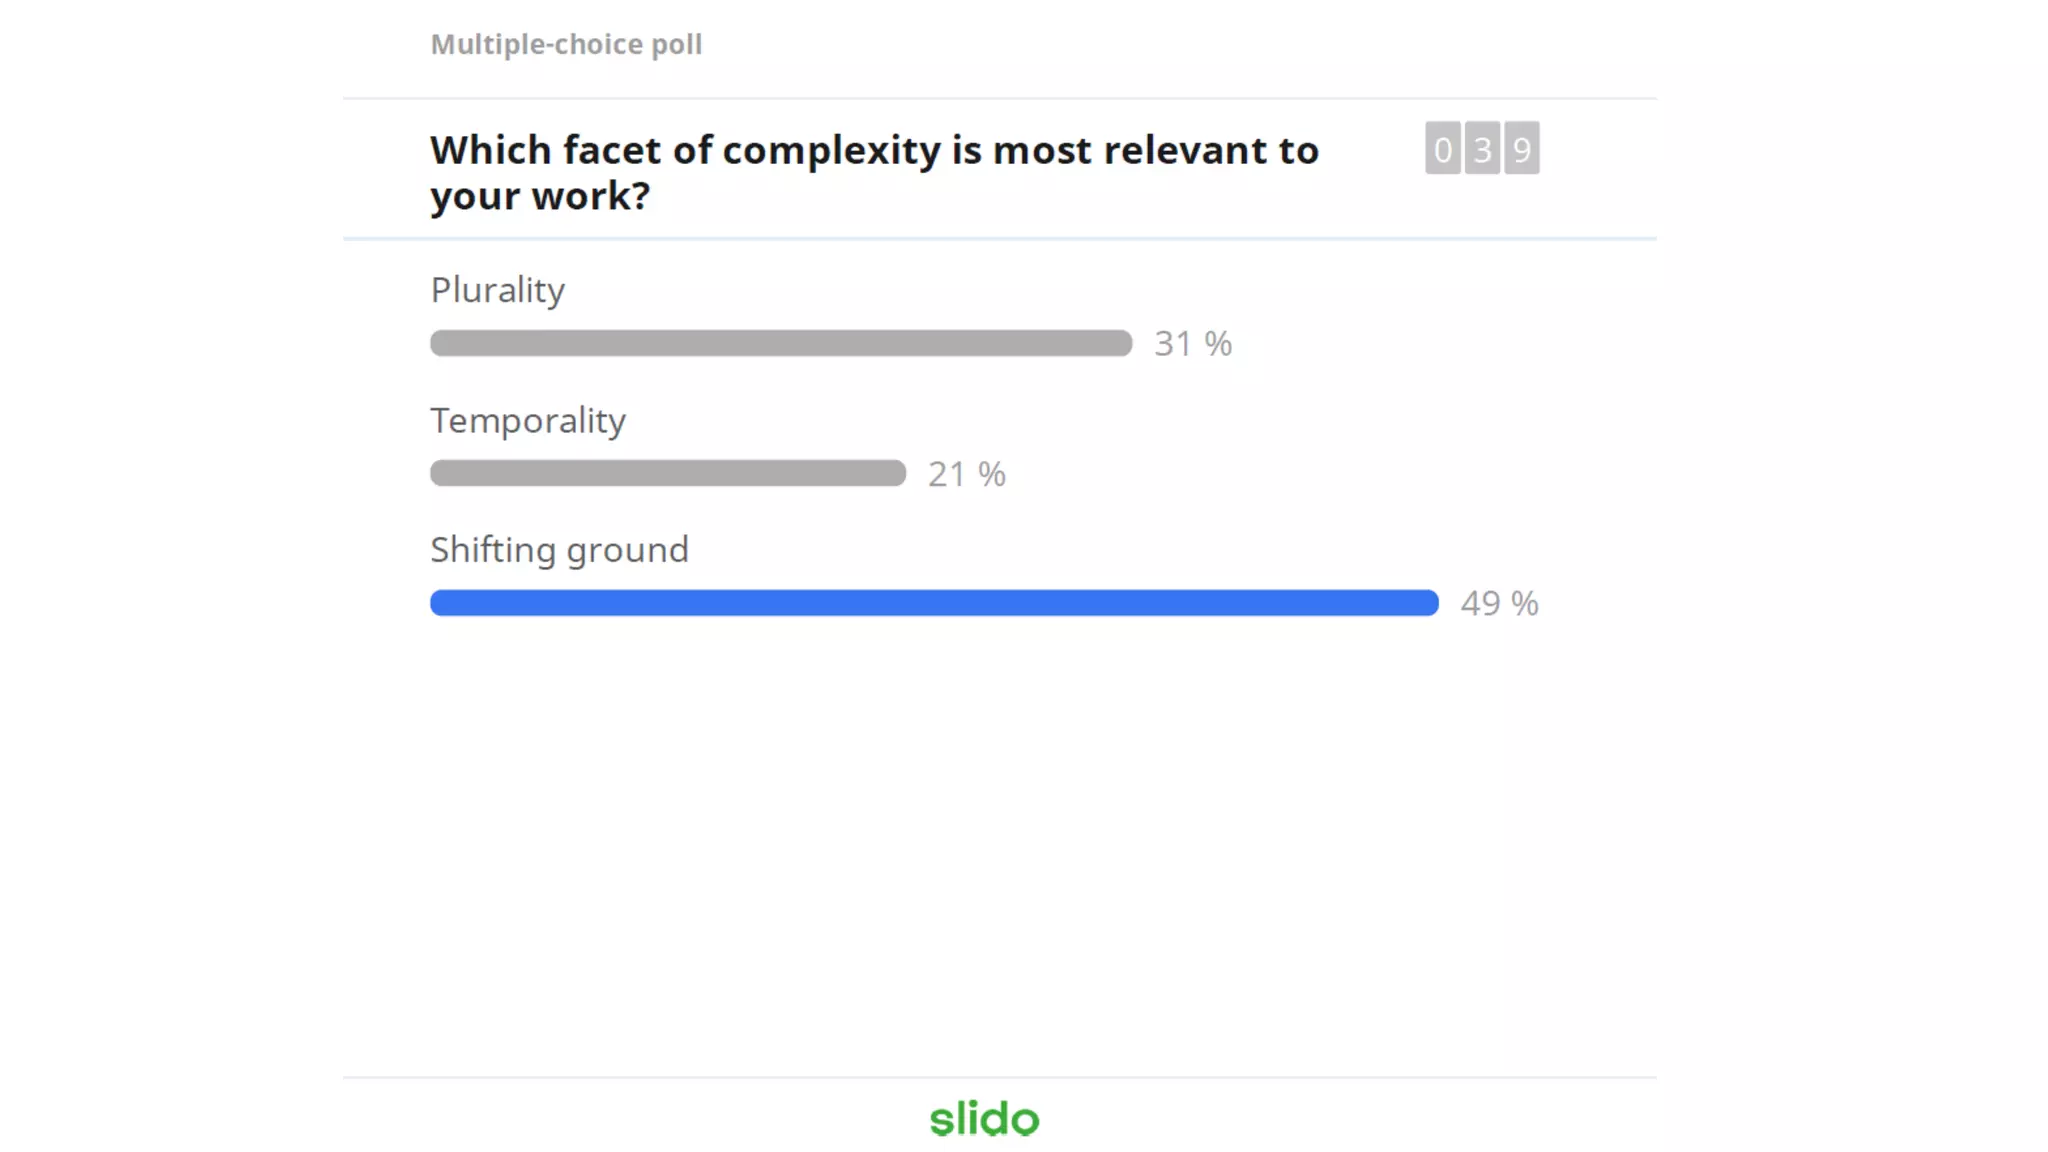This screenshot has height=1152, width=2048.
Task: Click the 21 % result value
Action: (x=966, y=474)
